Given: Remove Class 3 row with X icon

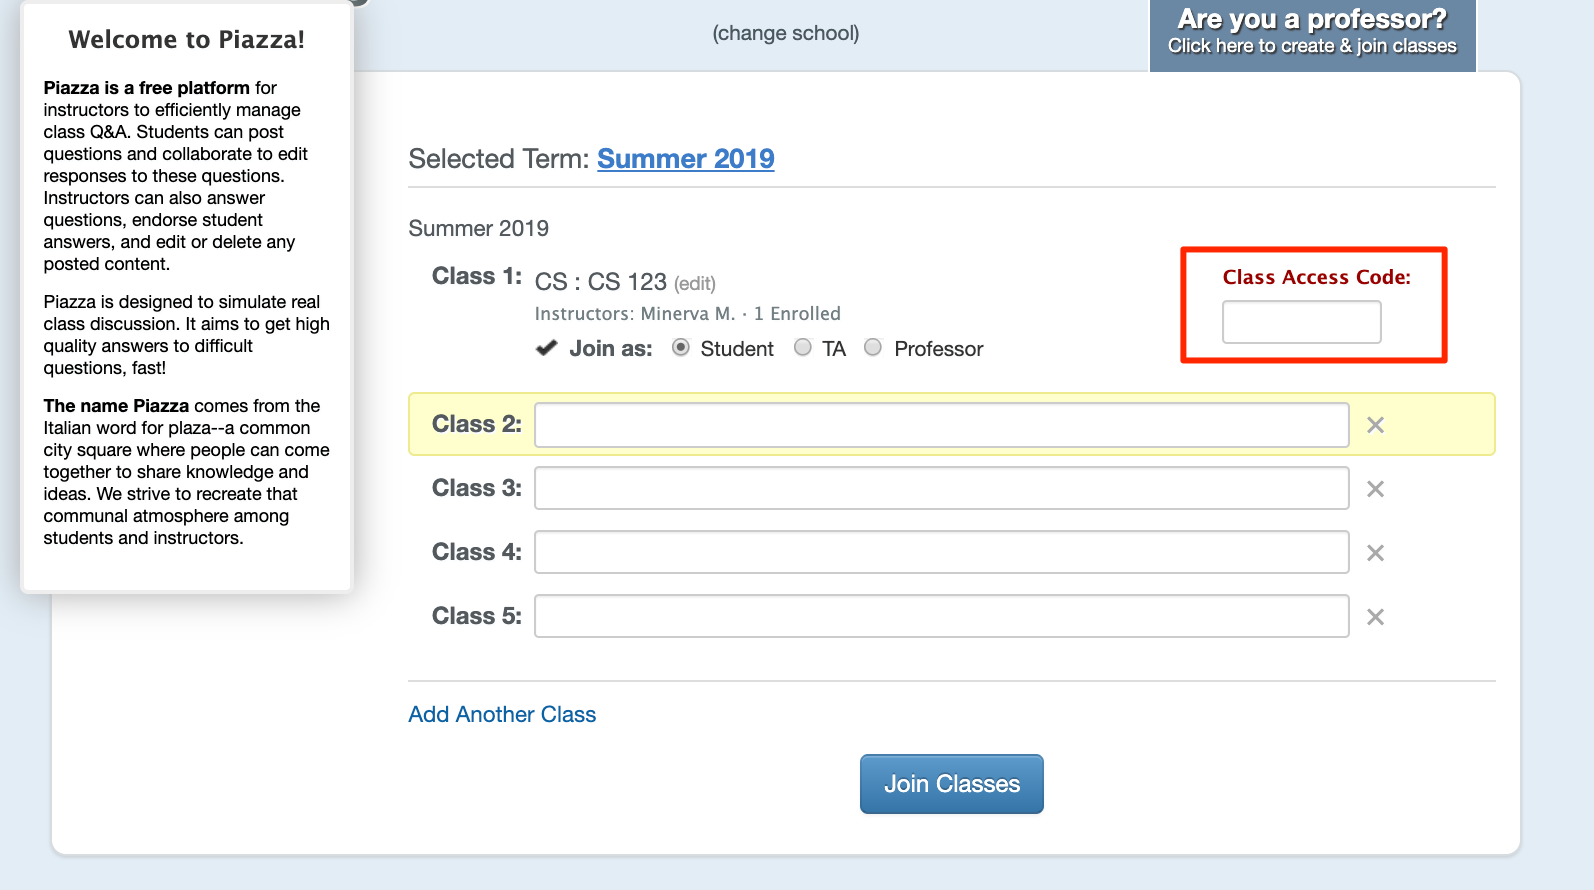Looking at the screenshot, I should 1375,489.
